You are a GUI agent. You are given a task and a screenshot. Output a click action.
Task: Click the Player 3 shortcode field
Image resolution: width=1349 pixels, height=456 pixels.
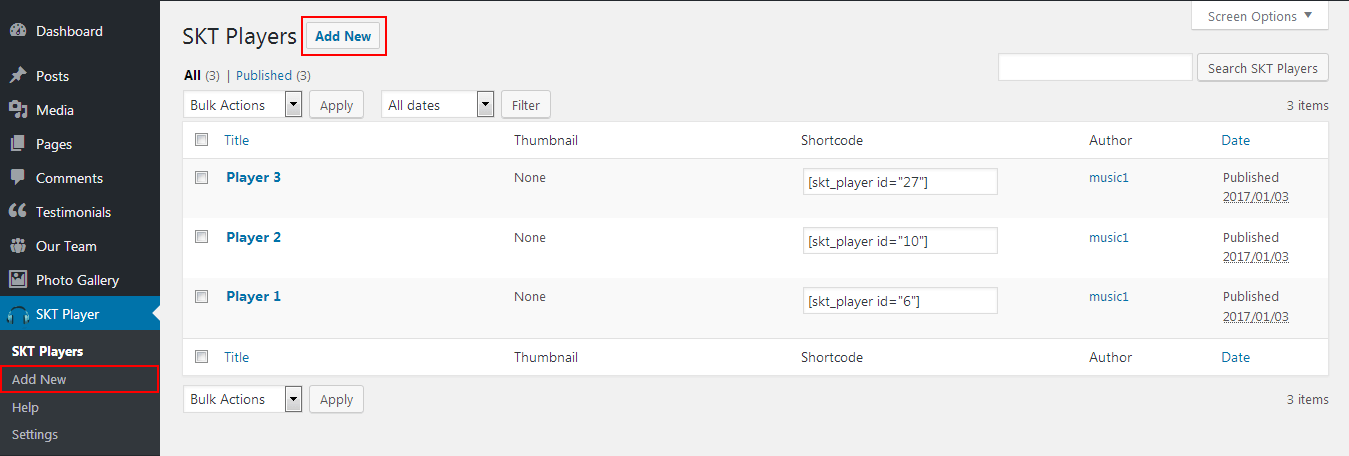(x=900, y=182)
